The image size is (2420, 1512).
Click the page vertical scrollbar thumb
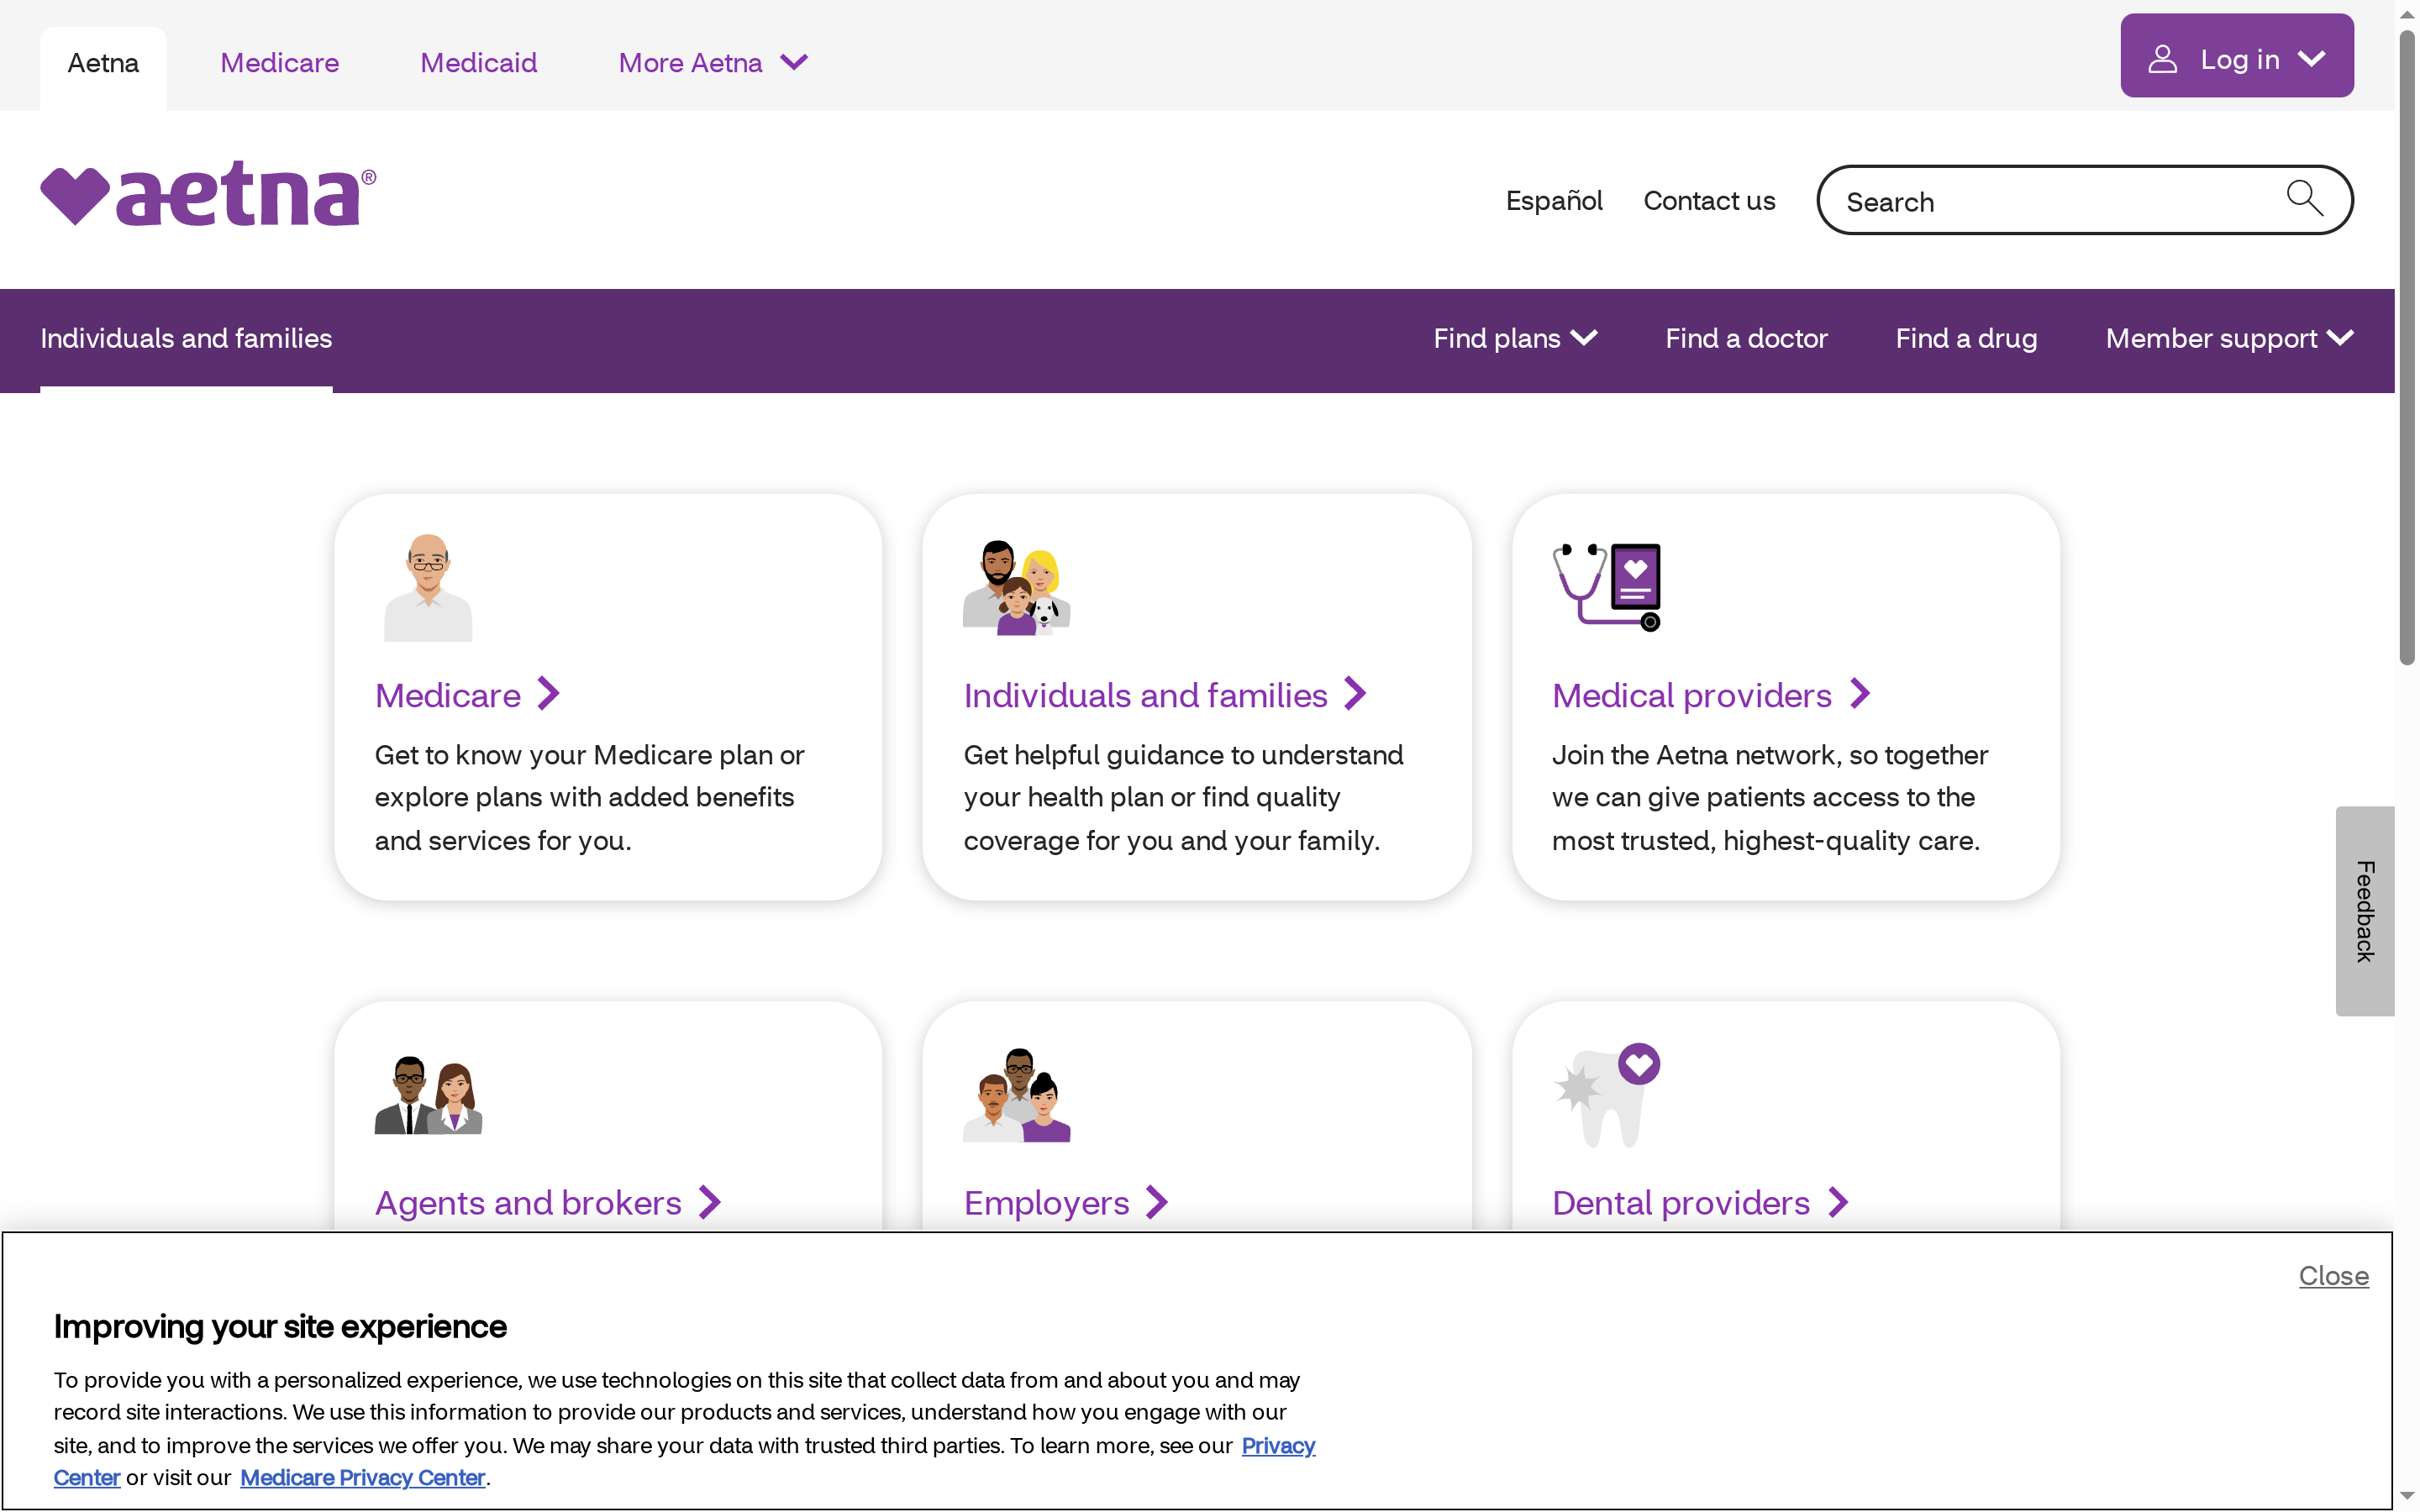point(2407,347)
